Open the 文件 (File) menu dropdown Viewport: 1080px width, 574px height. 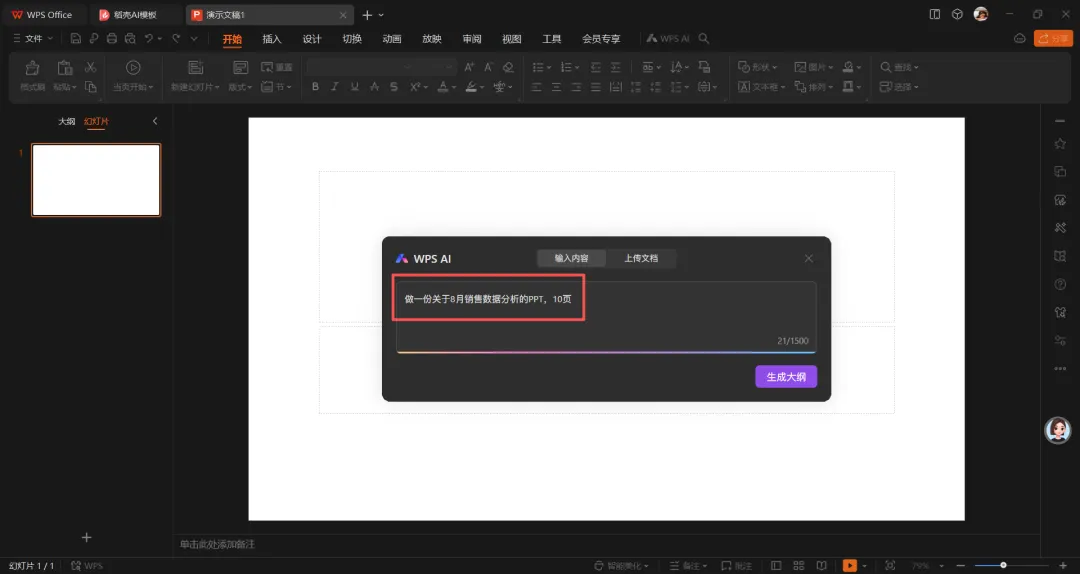coord(32,39)
